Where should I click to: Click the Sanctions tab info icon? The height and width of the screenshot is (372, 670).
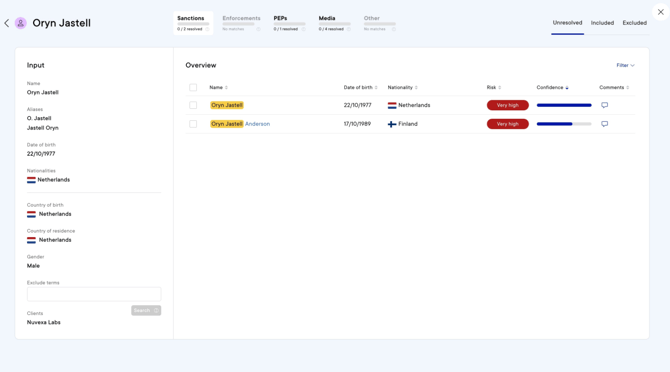tap(207, 29)
